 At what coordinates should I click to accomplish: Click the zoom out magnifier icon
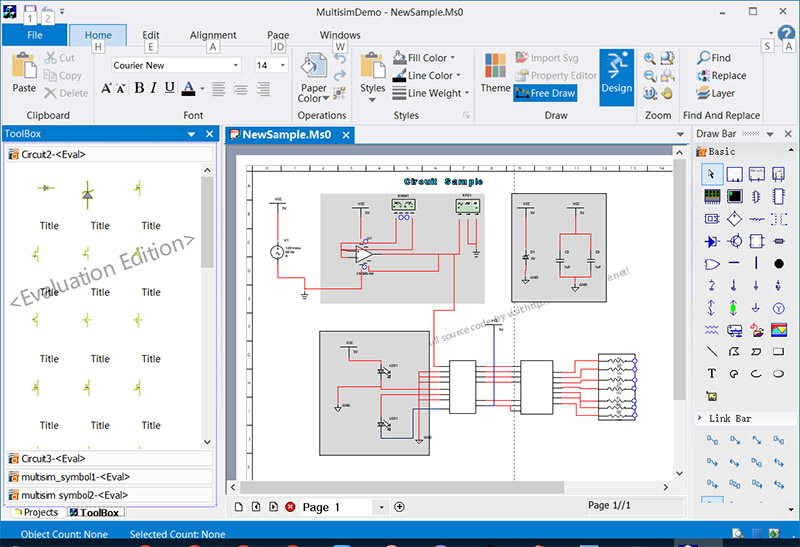click(649, 76)
